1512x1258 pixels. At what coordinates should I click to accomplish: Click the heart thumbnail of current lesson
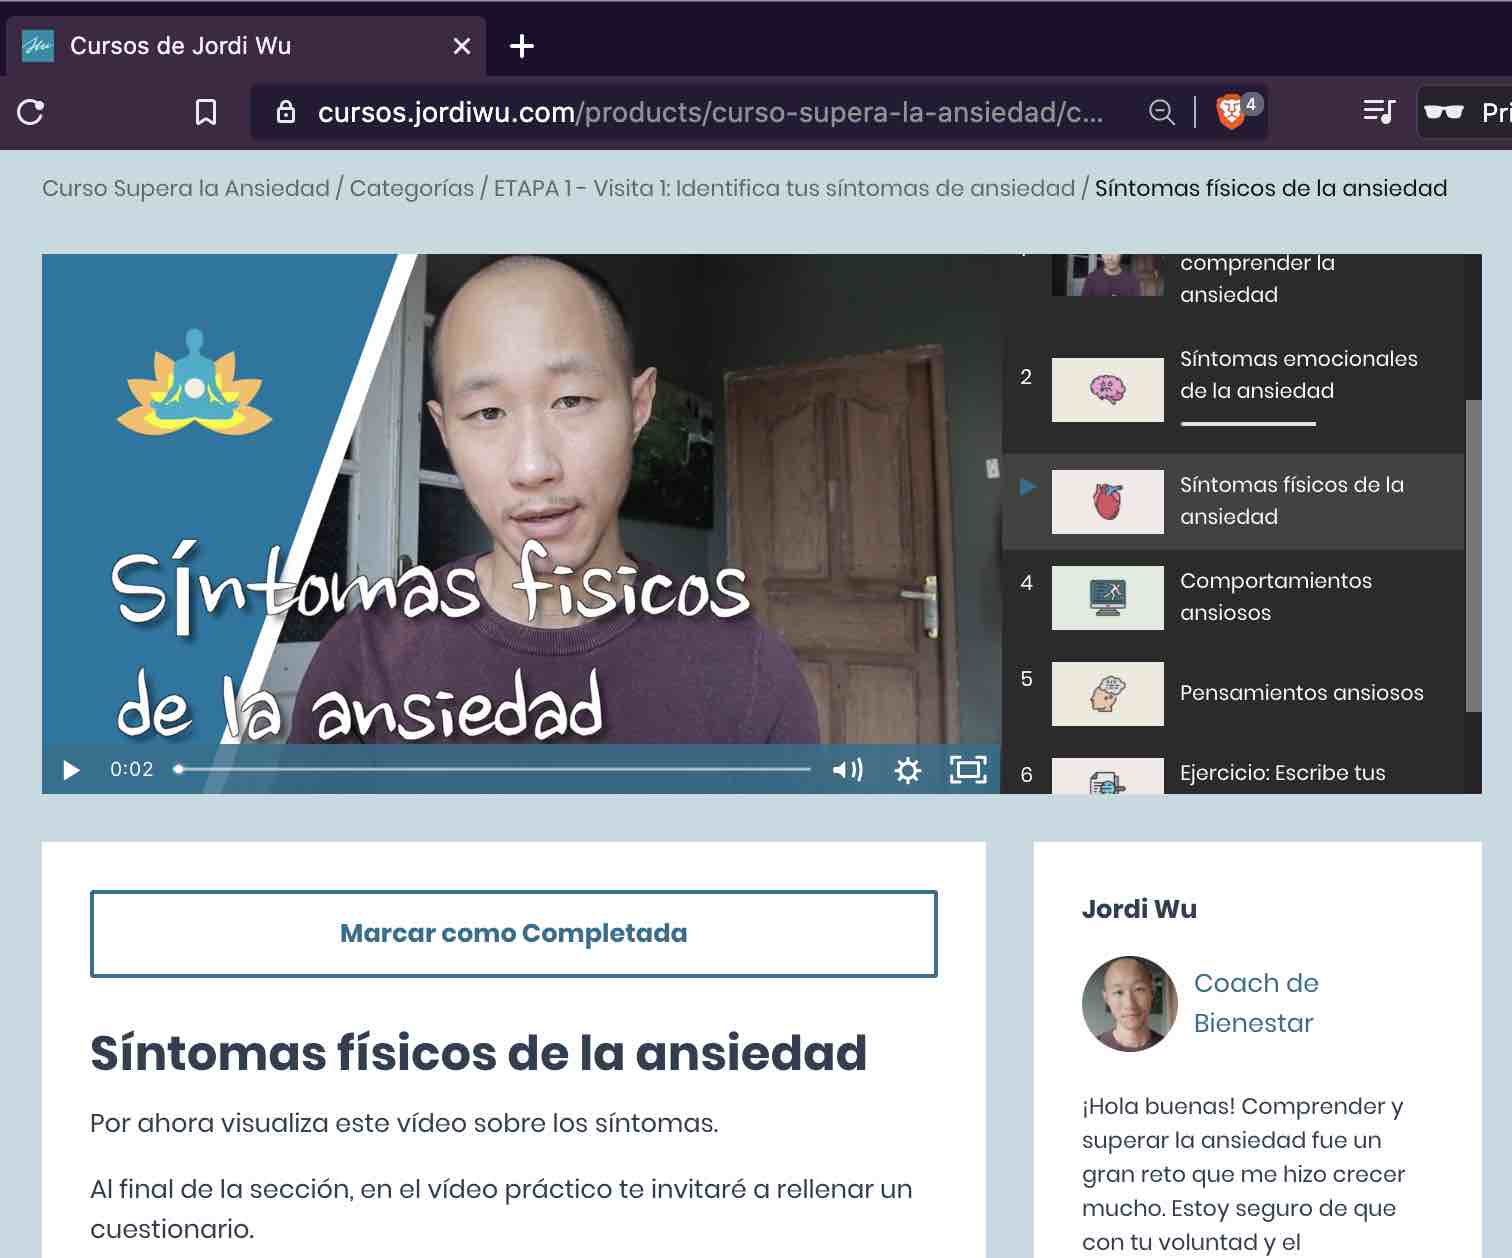tap(1108, 501)
